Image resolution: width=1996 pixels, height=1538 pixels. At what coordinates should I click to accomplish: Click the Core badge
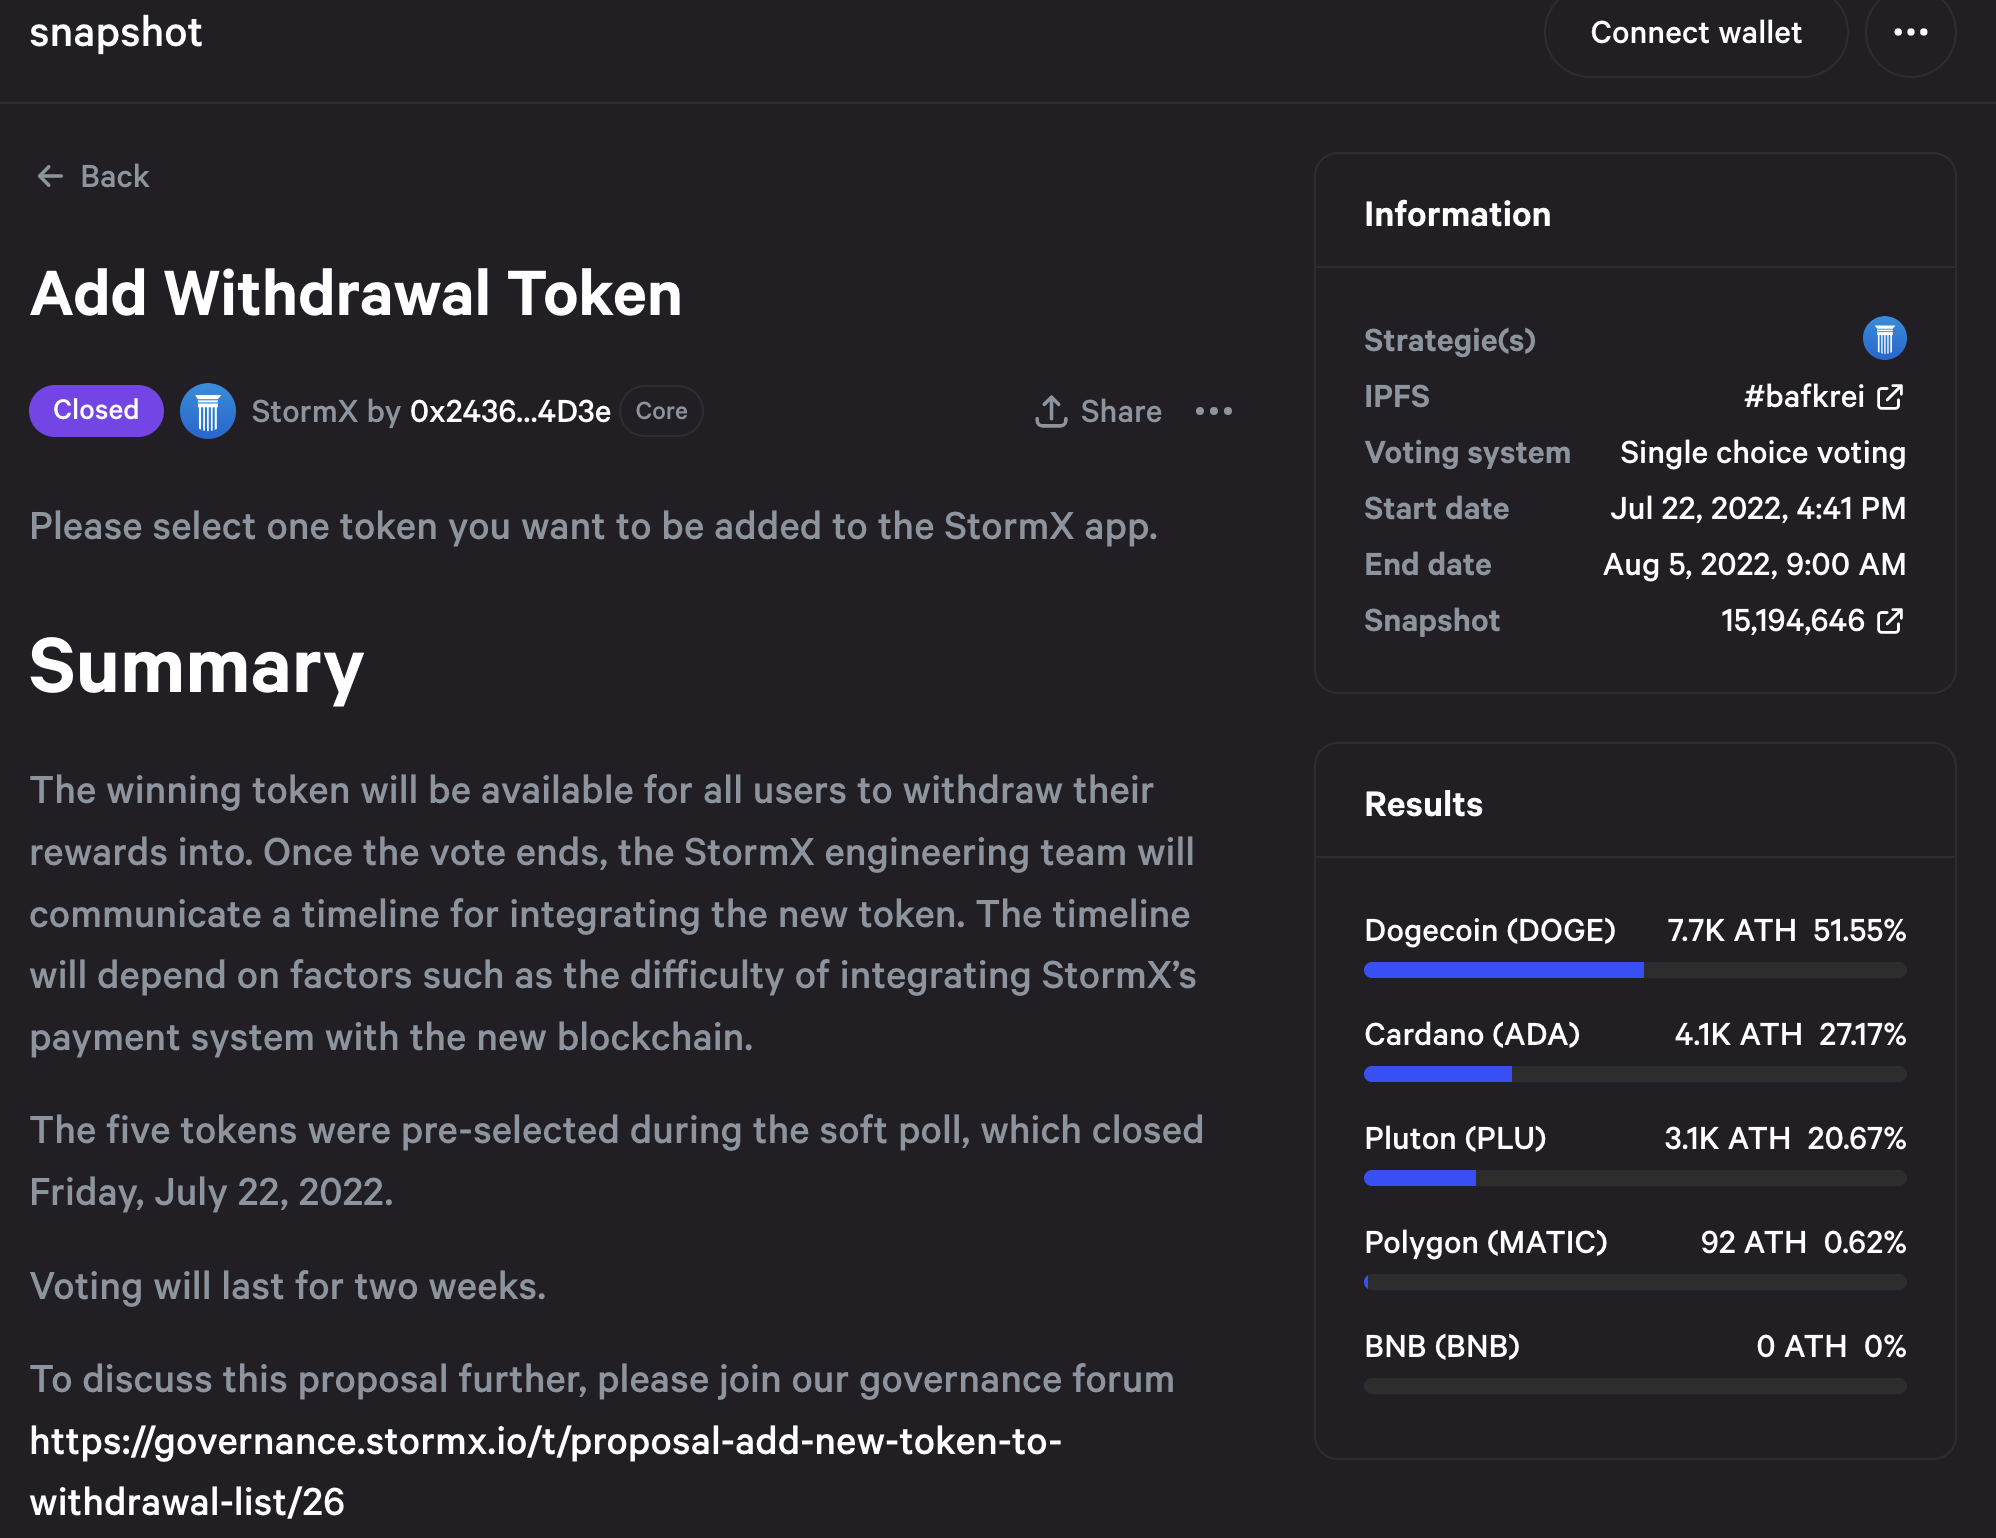pyautogui.click(x=661, y=411)
